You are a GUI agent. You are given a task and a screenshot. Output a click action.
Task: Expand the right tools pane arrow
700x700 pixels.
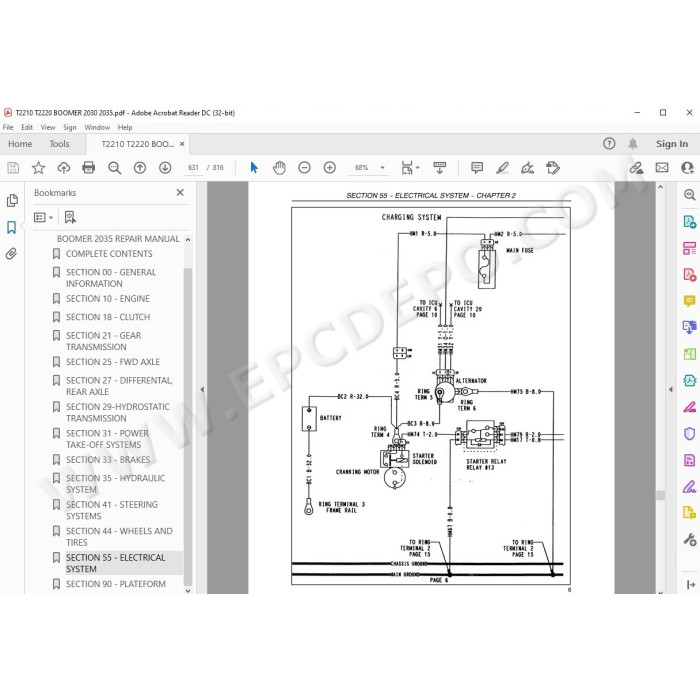(671, 389)
